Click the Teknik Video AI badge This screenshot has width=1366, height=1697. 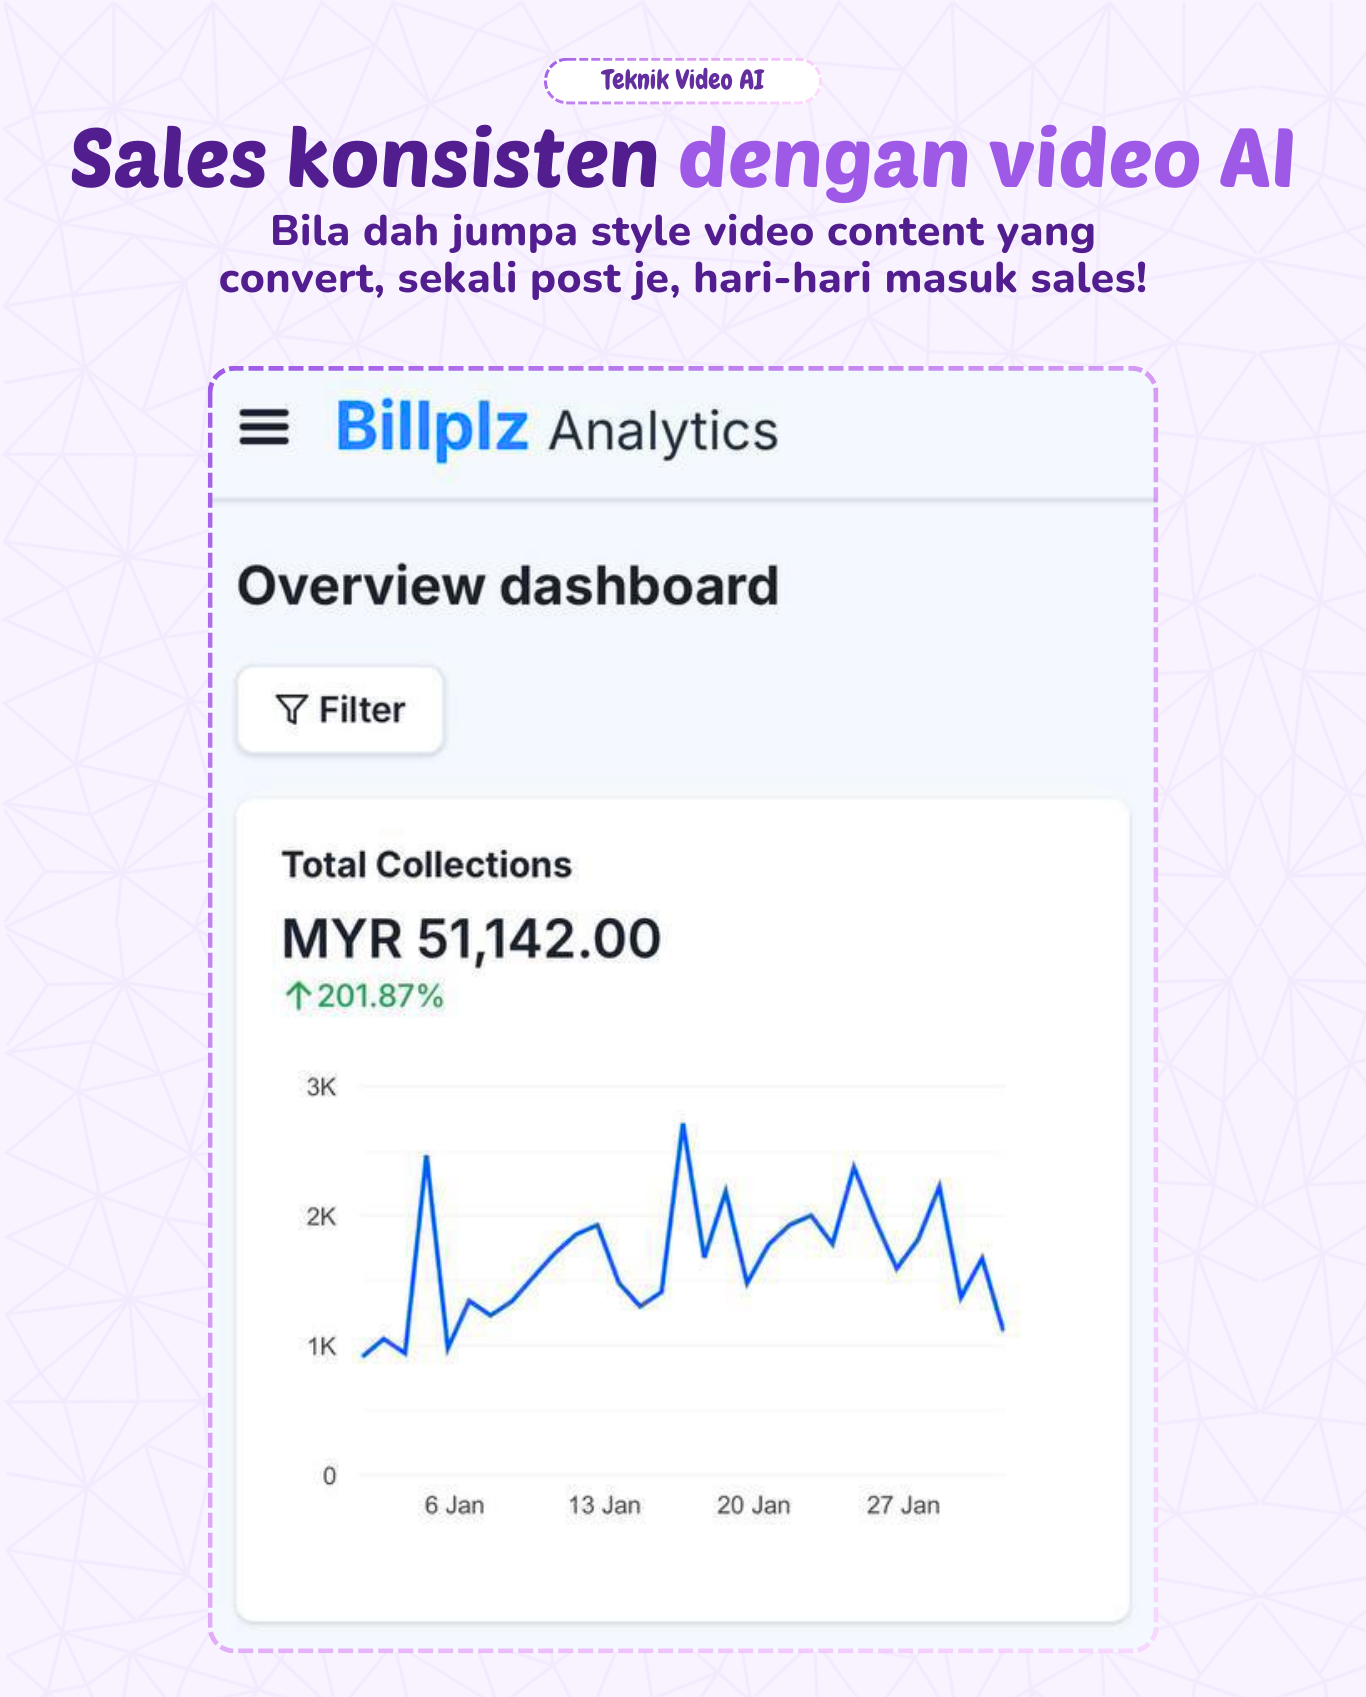point(682,81)
